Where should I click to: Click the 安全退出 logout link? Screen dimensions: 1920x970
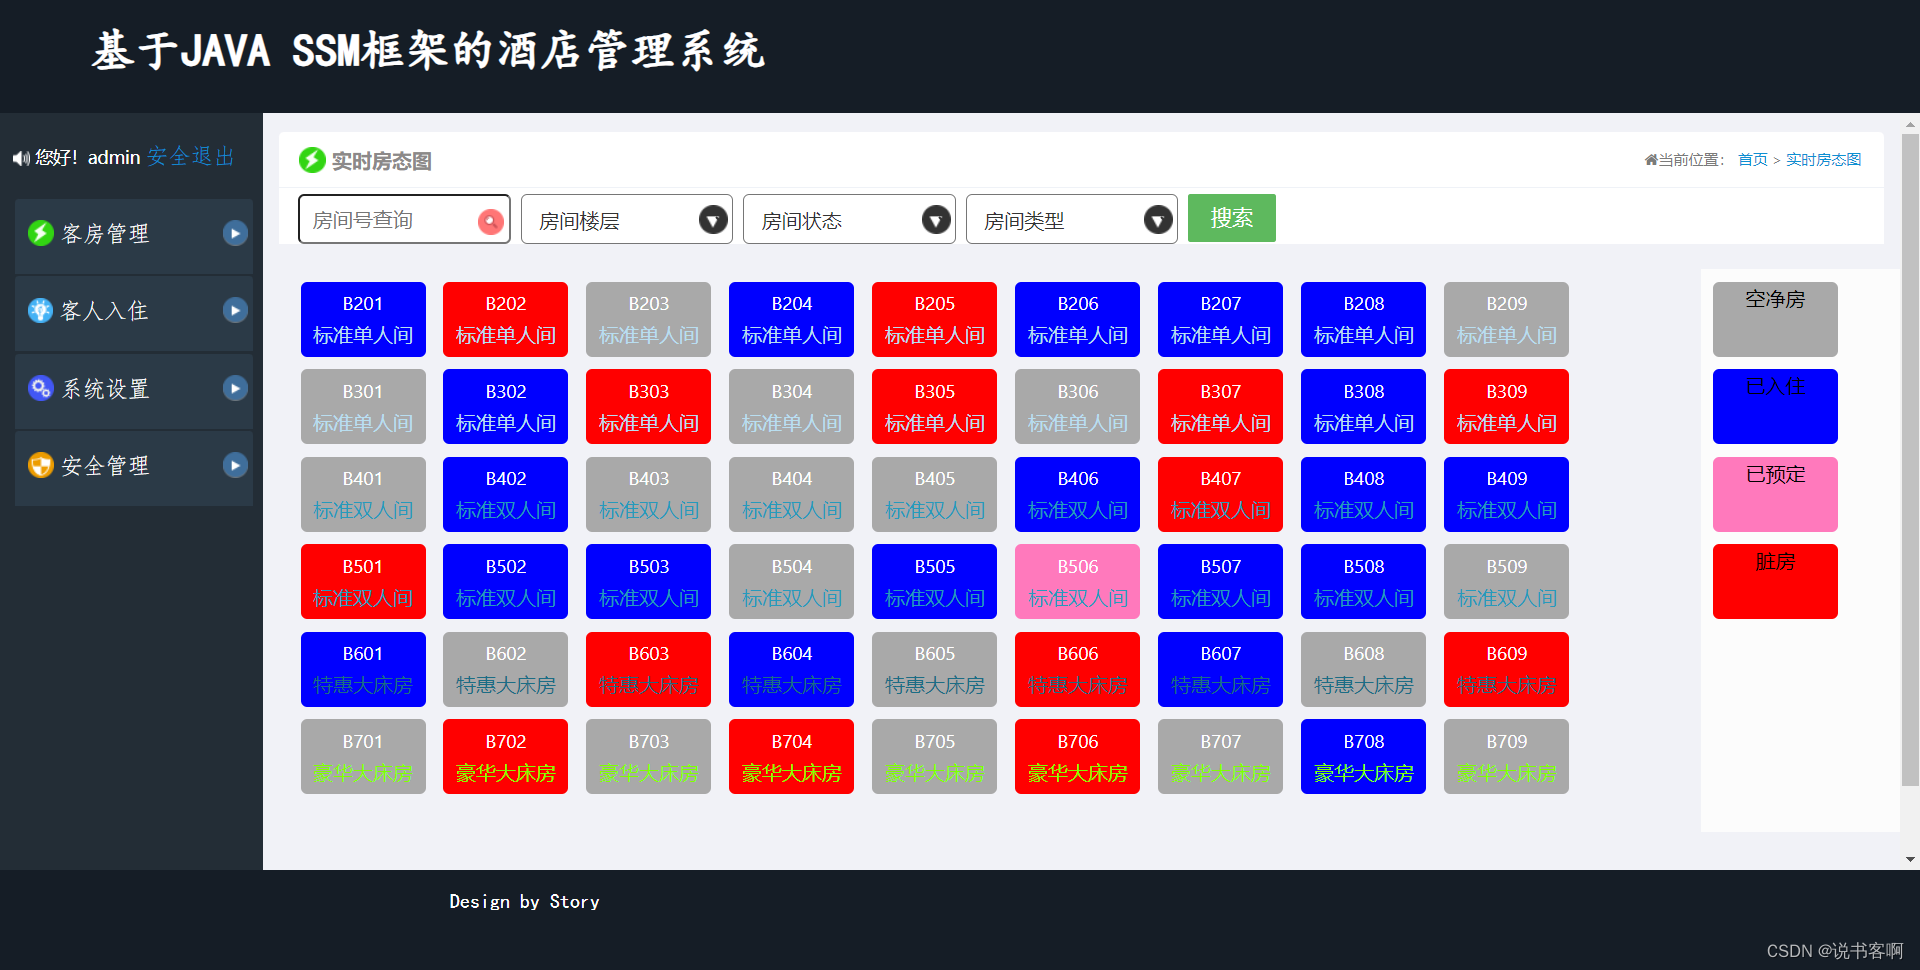pos(191,157)
